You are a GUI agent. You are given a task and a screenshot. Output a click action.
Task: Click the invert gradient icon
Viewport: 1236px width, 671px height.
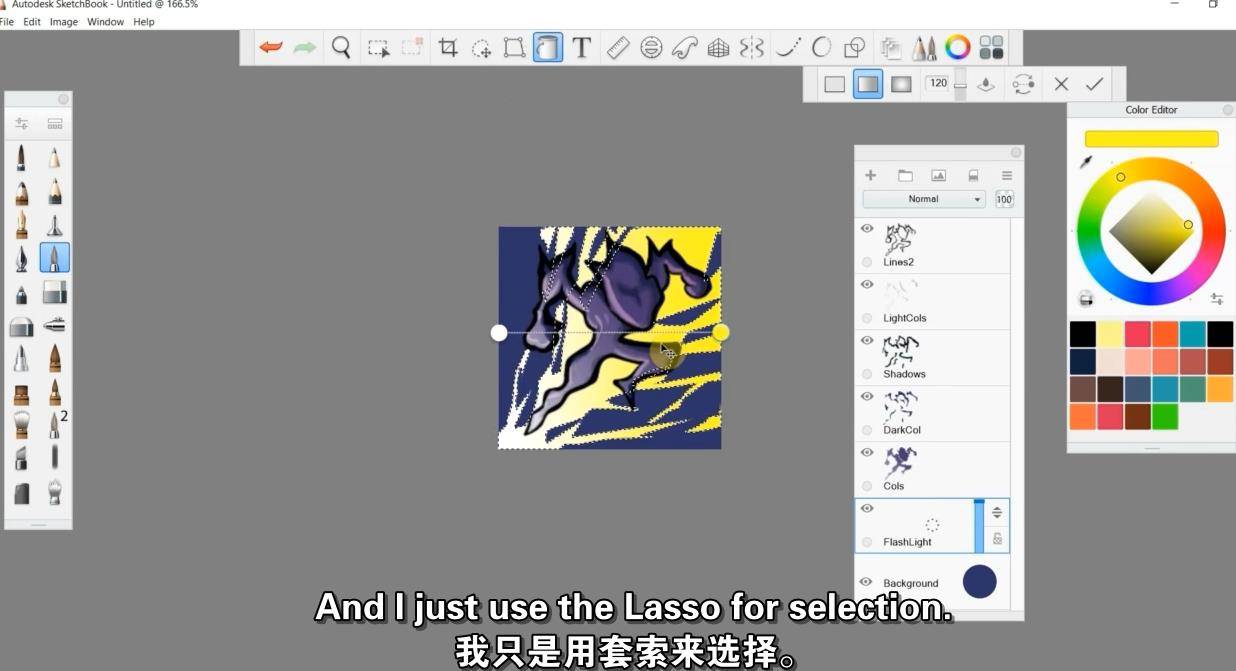(1023, 84)
